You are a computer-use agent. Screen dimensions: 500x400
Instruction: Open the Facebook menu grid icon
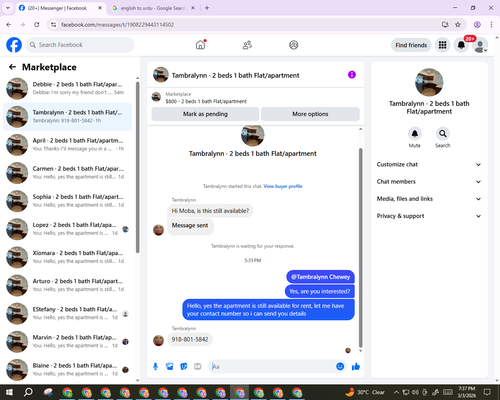[x=442, y=45]
